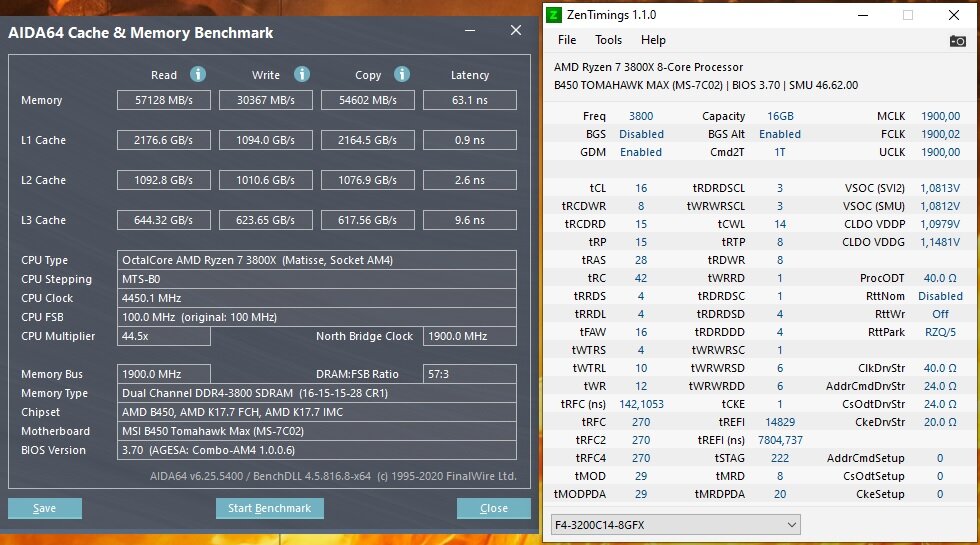
Task: Click the North Bridge Clock 1900.0 MHz field
Action: 470,336
